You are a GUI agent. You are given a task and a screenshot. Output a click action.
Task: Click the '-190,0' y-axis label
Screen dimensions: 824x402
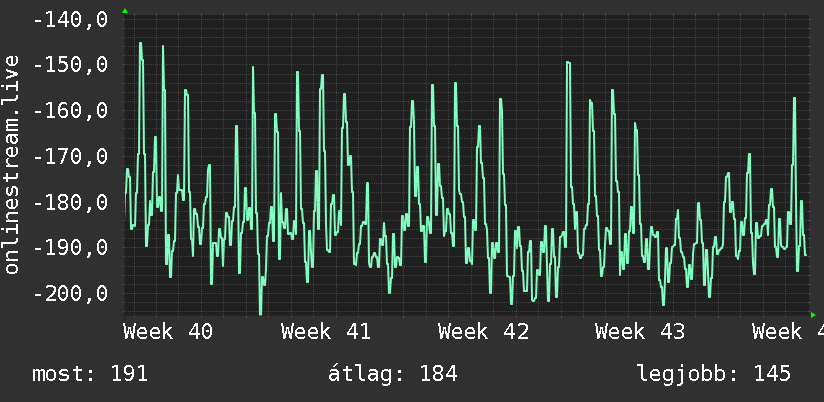(x=70, y=248)
